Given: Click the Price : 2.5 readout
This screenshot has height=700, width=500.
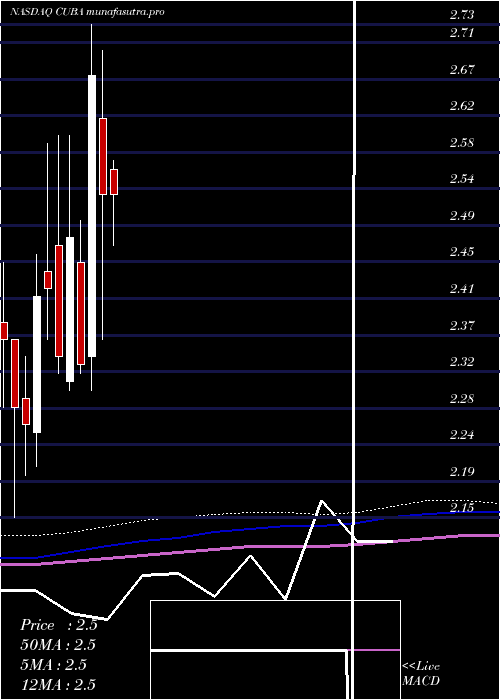Looking at the screenshot, I should click(58, 625).
